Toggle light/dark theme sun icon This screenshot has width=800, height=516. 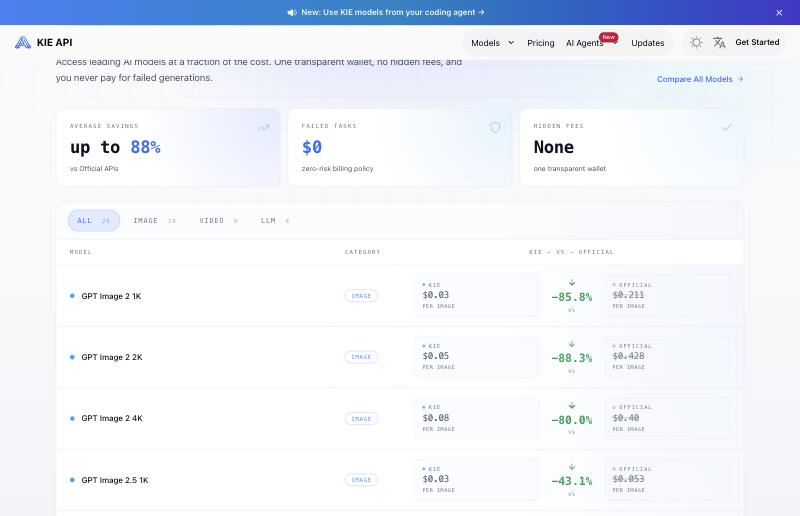(x=696, y=42)
